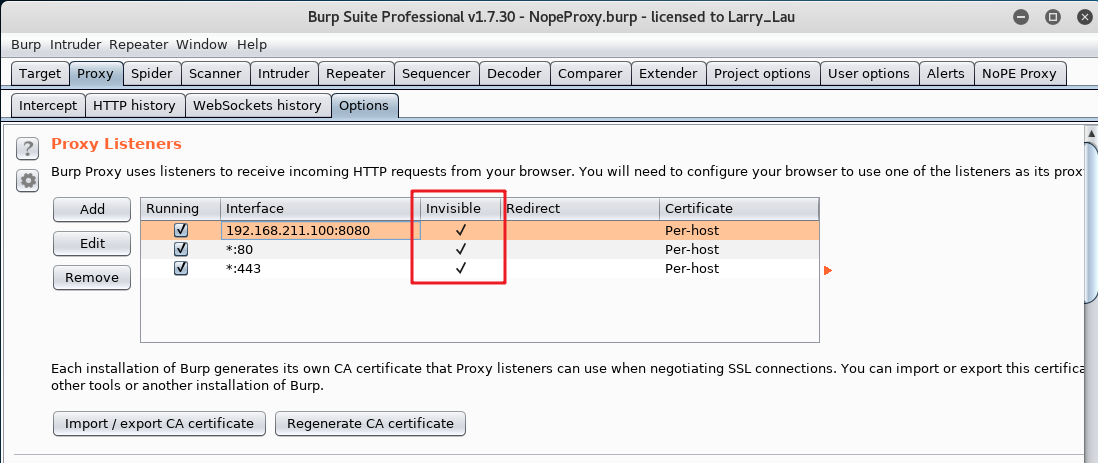This screenshot has height=463, width=1098.
Task: Open the Alerts tab
Action: (946, 74)
